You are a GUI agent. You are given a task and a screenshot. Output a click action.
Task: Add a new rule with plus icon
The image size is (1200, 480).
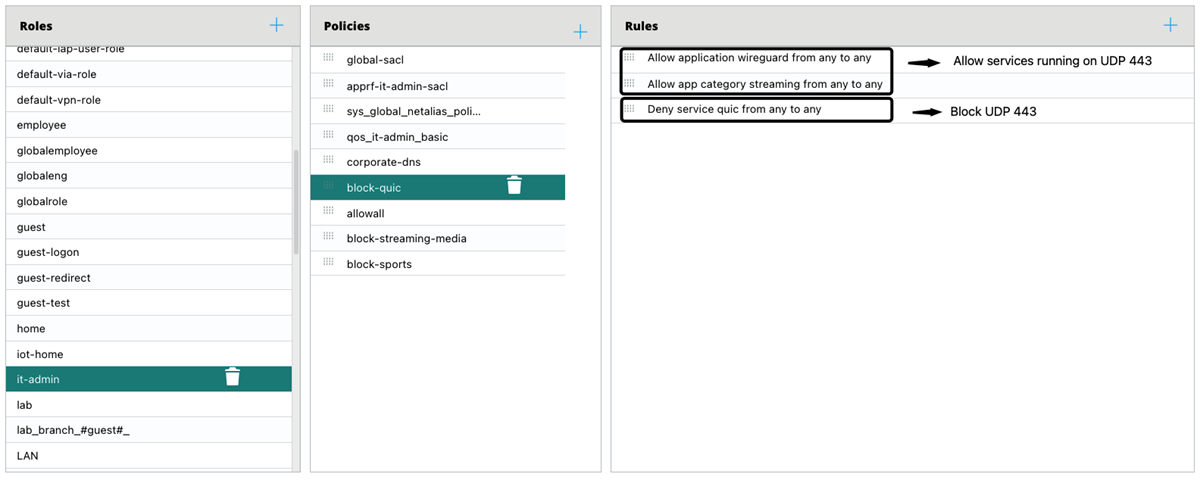coord(1171,25)
